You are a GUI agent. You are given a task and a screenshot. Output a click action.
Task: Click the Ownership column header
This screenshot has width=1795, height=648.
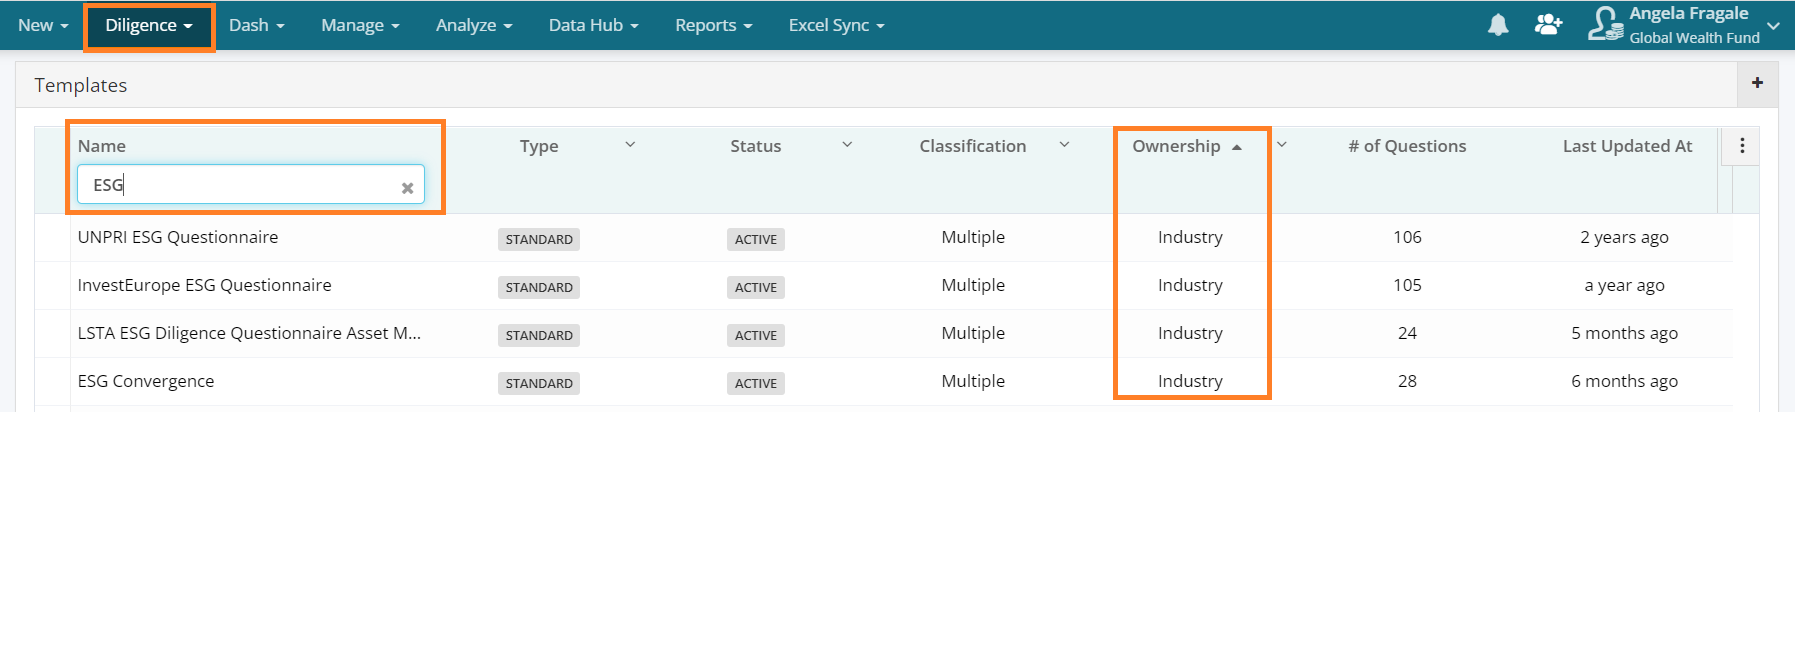1176,146
